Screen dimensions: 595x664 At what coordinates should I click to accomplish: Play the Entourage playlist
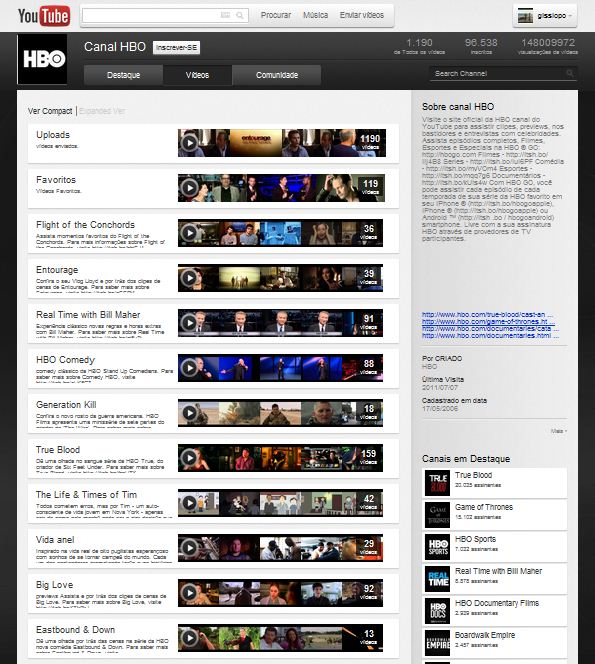(189, 278)
